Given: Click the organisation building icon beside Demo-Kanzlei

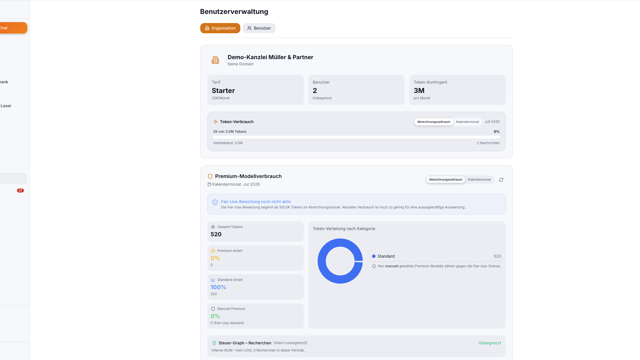Looking at the screenshot, I should coord(215,60).
